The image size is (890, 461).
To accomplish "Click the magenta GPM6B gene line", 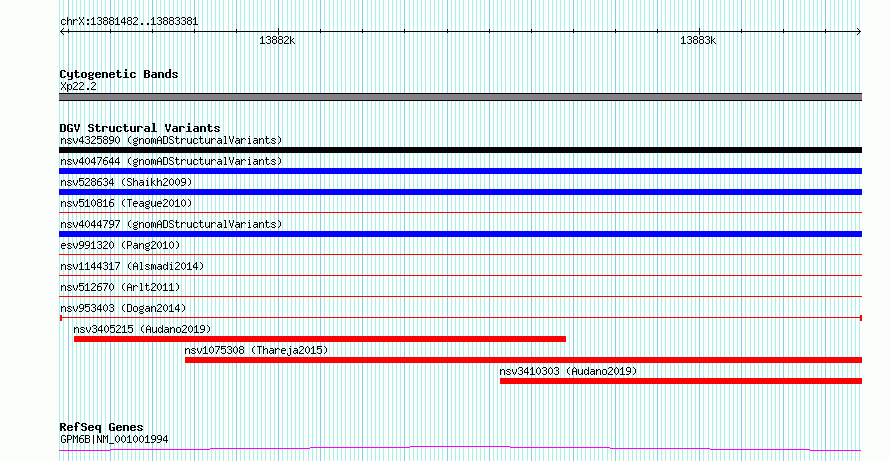I will click(x=460, y=449).
